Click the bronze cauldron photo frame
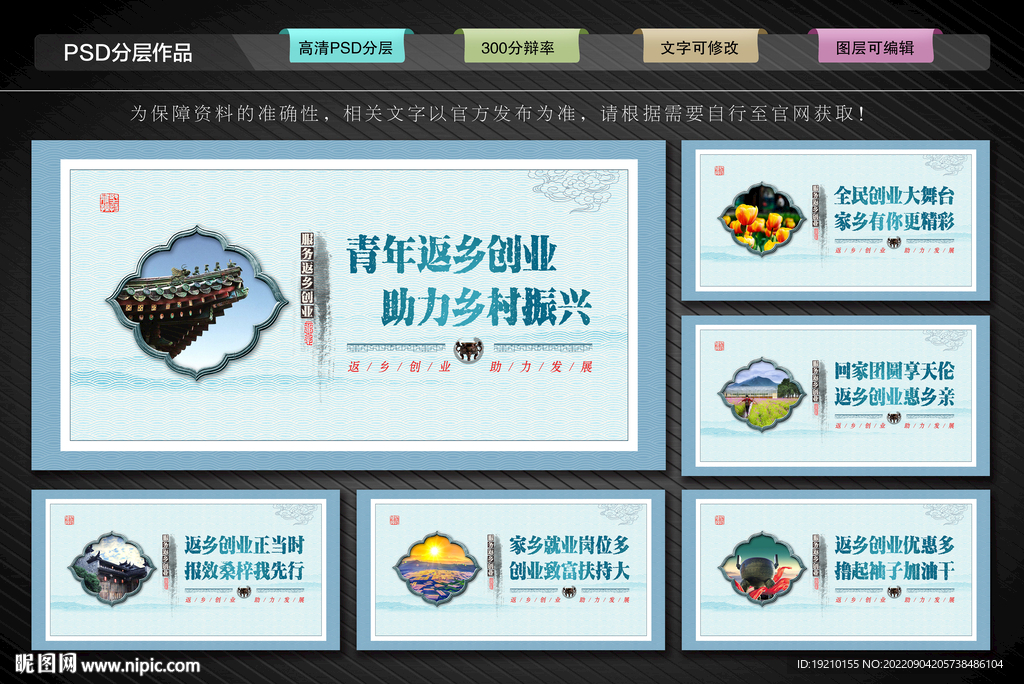The width and height of the screenshot is (1024, 684). point(761,568)
